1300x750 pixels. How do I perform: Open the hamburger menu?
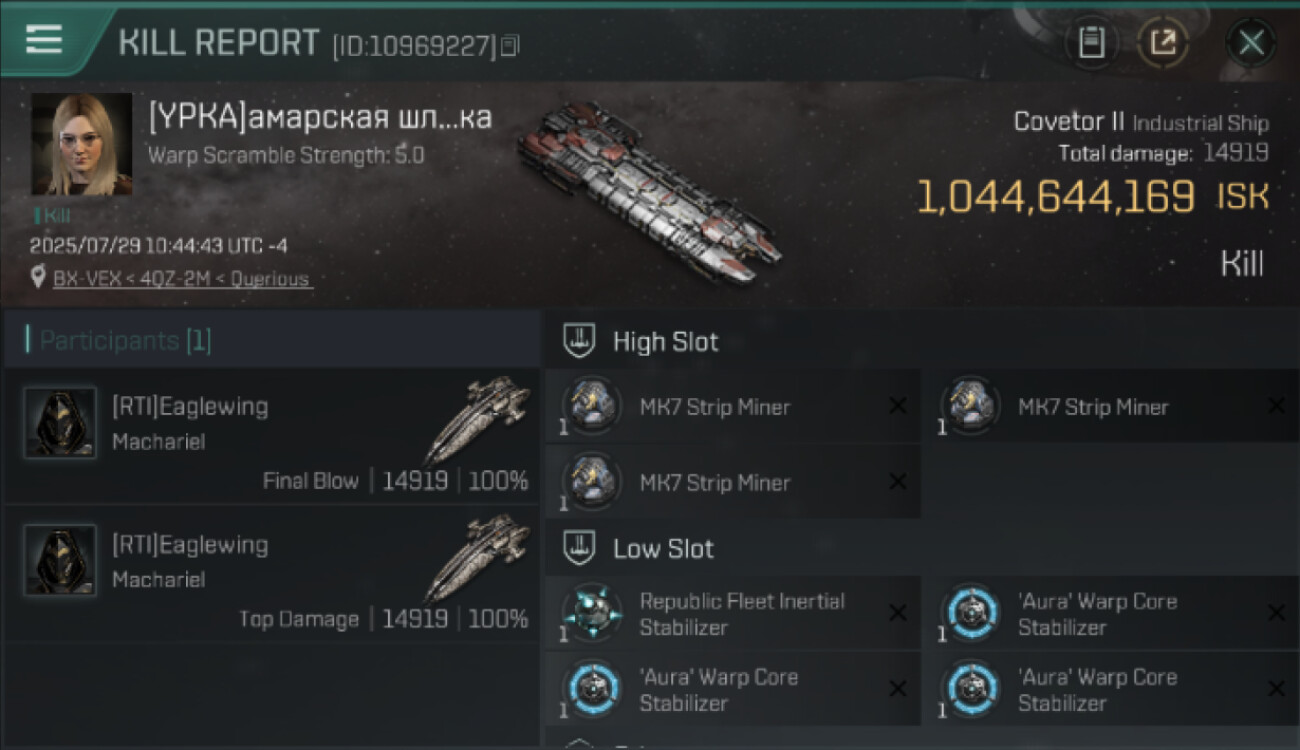tap(43, 40)
